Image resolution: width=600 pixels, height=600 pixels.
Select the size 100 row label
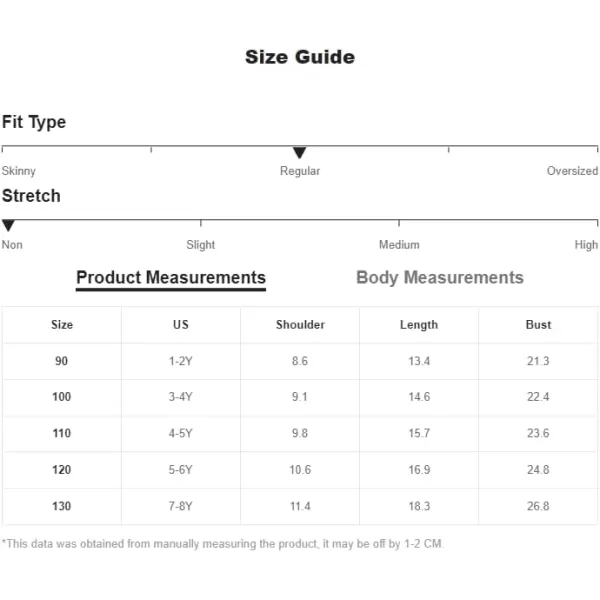click(62, 397)
